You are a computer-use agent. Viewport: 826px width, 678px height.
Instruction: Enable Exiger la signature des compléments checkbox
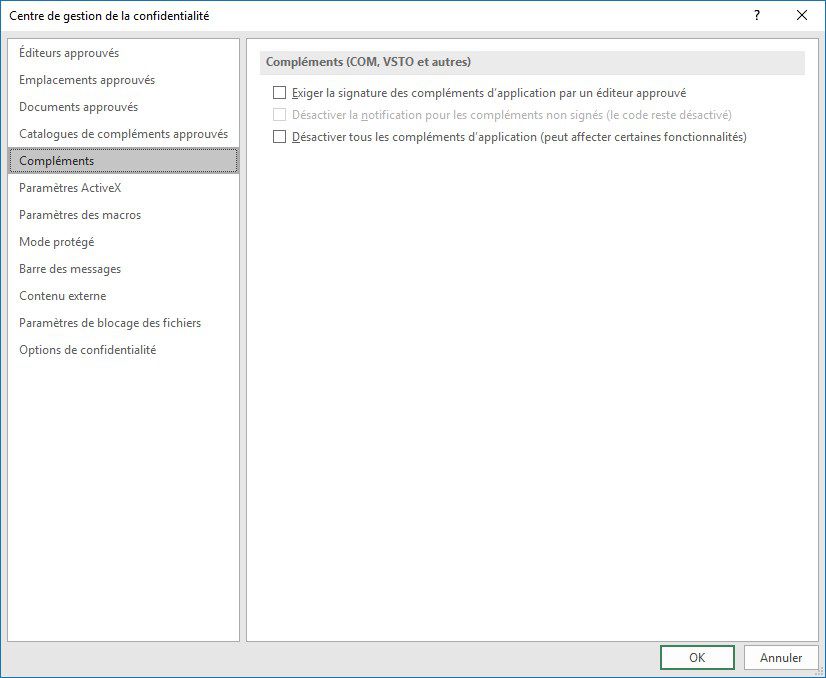(x=279, y=93)
